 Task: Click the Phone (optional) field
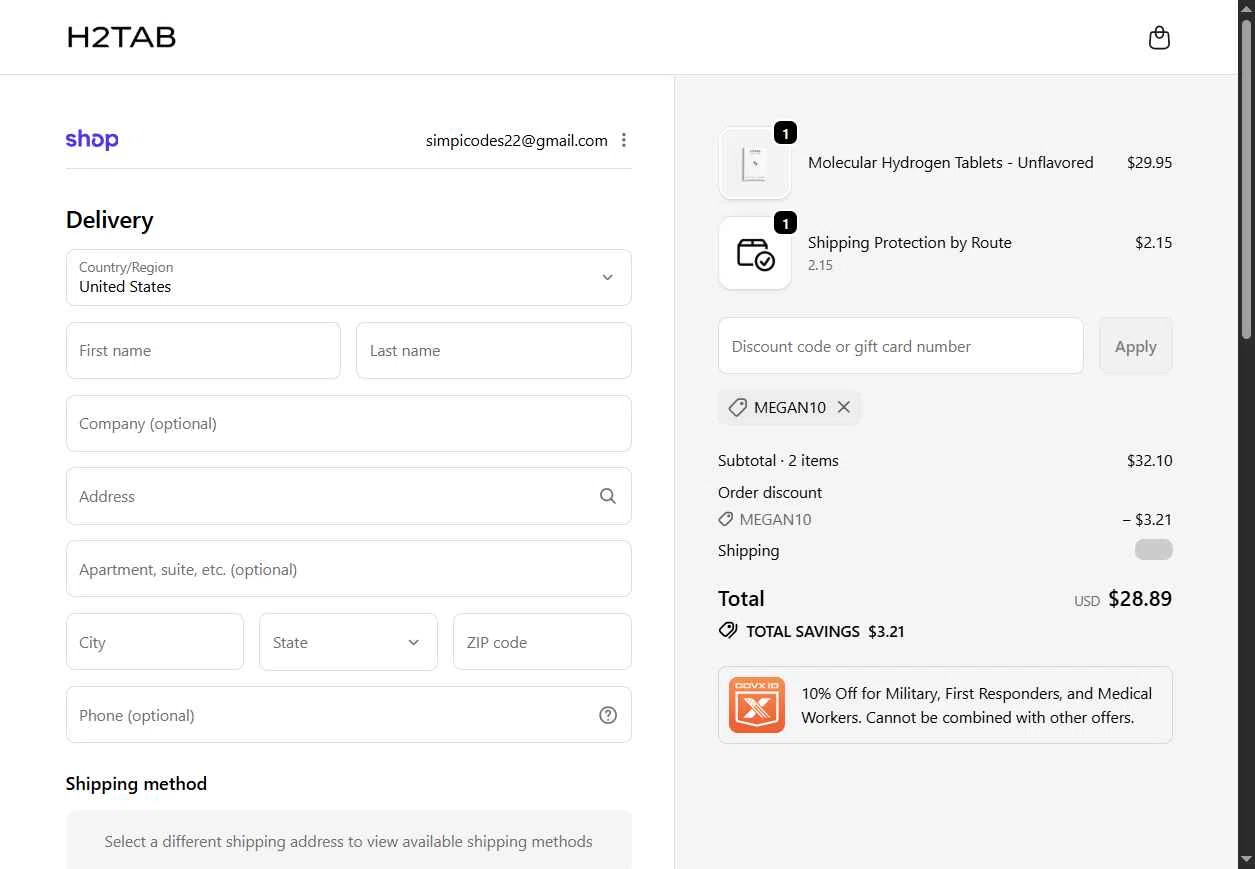coord(349,715)
